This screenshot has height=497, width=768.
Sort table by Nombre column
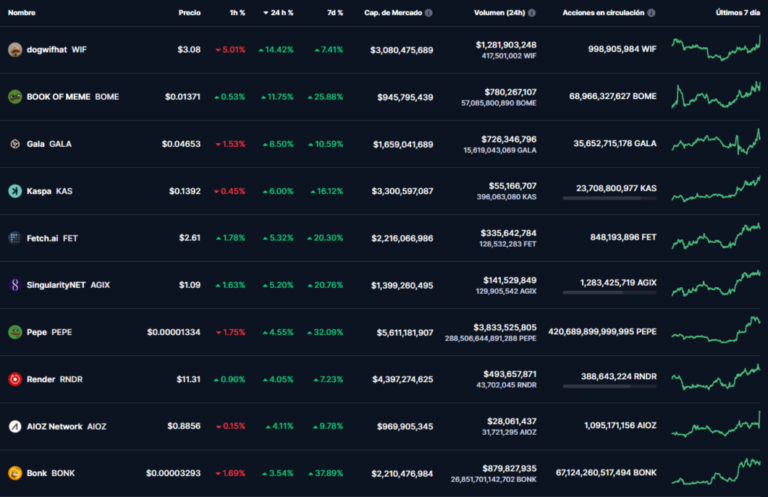[22, 13]
